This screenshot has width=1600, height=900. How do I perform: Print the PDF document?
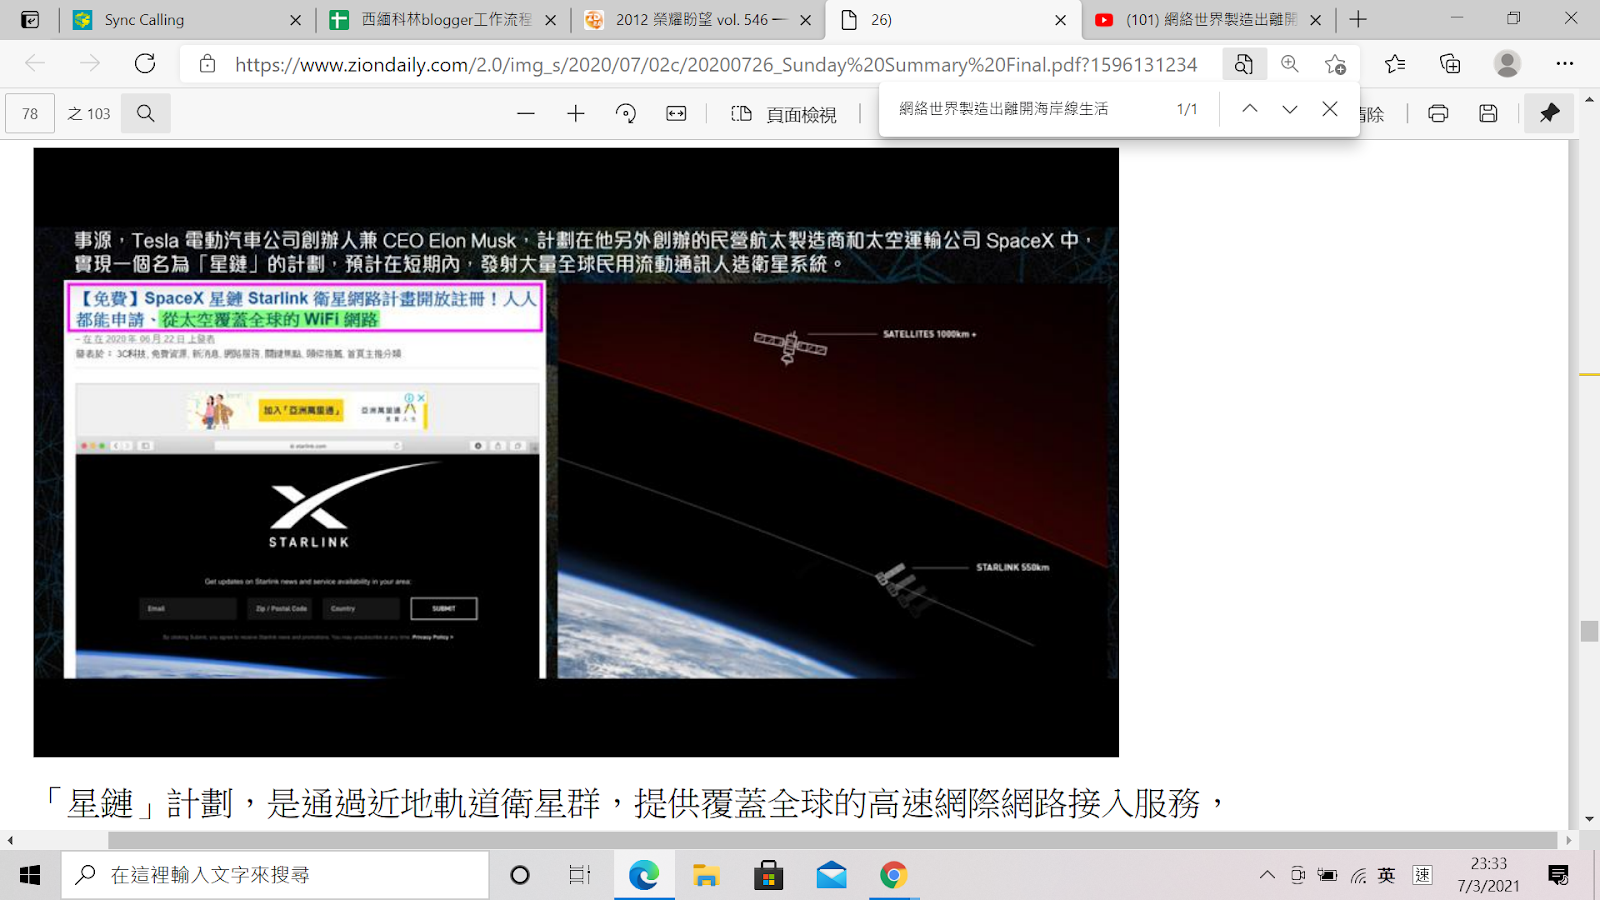1438,114
